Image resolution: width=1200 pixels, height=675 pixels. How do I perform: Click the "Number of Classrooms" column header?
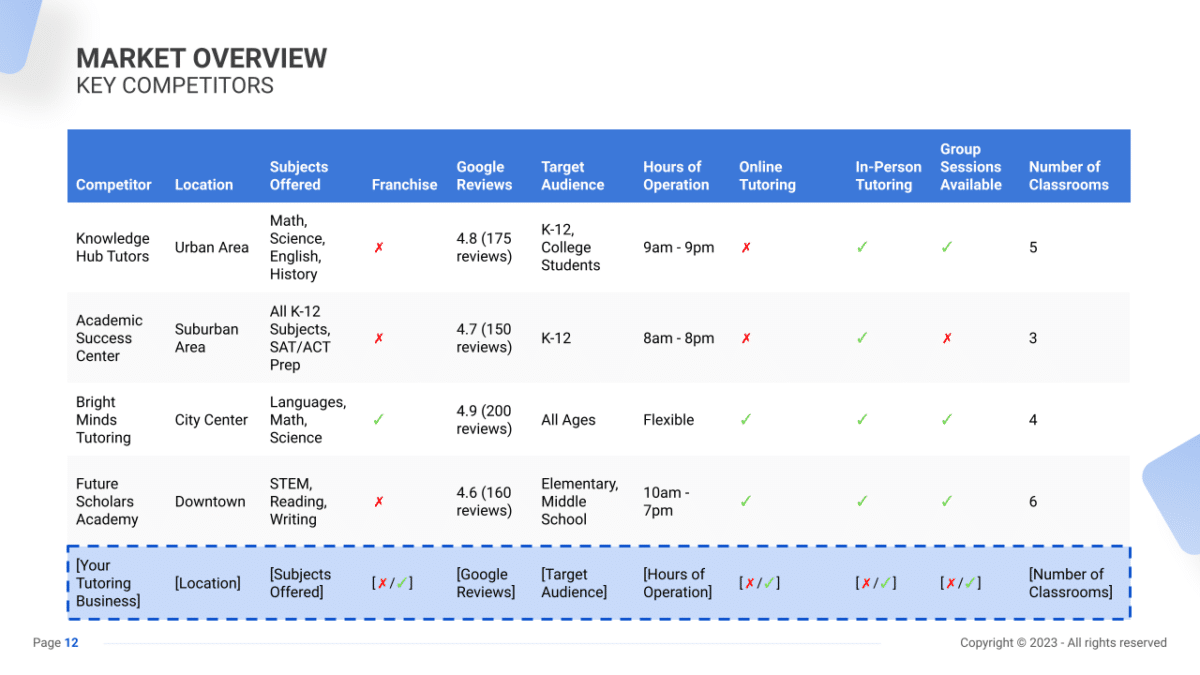pos(1069,176)
